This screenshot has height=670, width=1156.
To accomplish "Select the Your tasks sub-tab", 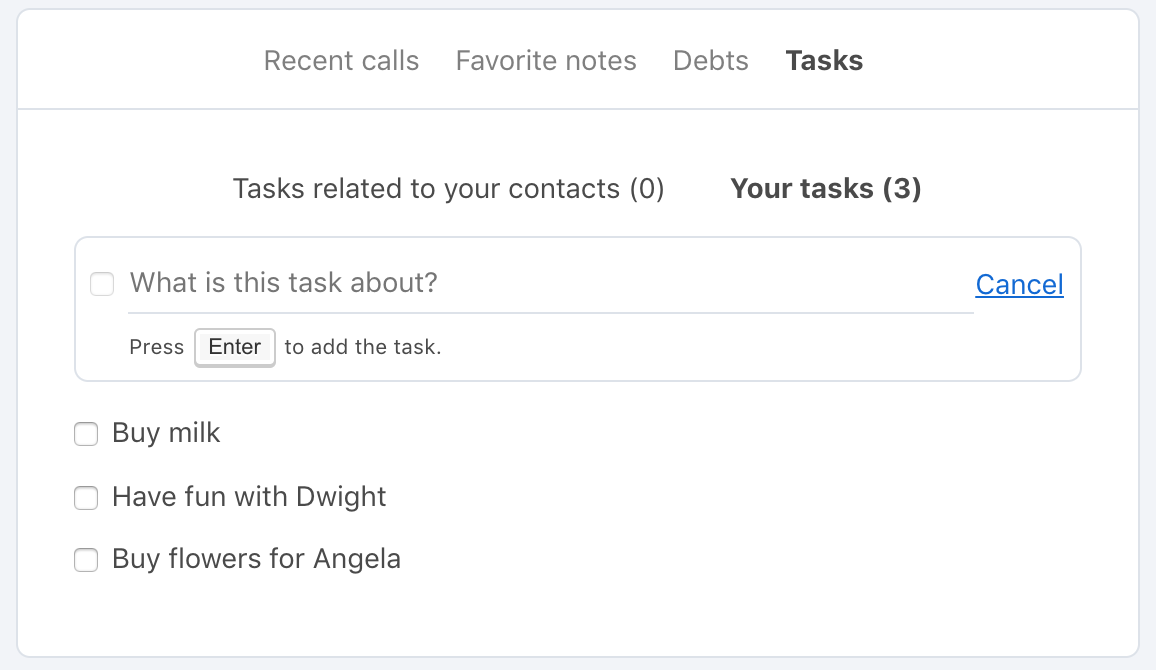I will 826,189.
